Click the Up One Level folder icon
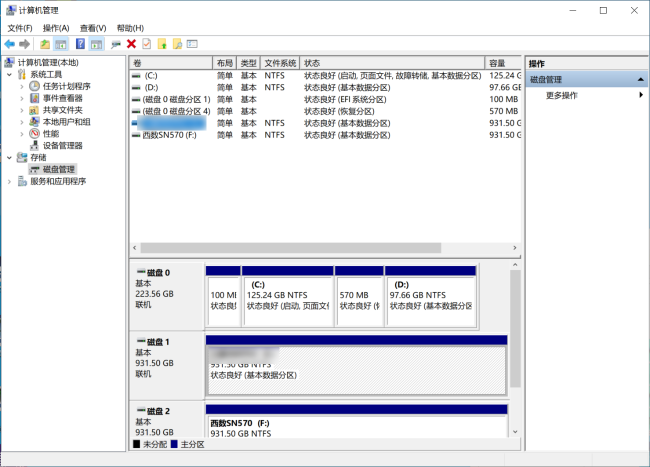This screenshot has width=650, height=467. (45, 44)
